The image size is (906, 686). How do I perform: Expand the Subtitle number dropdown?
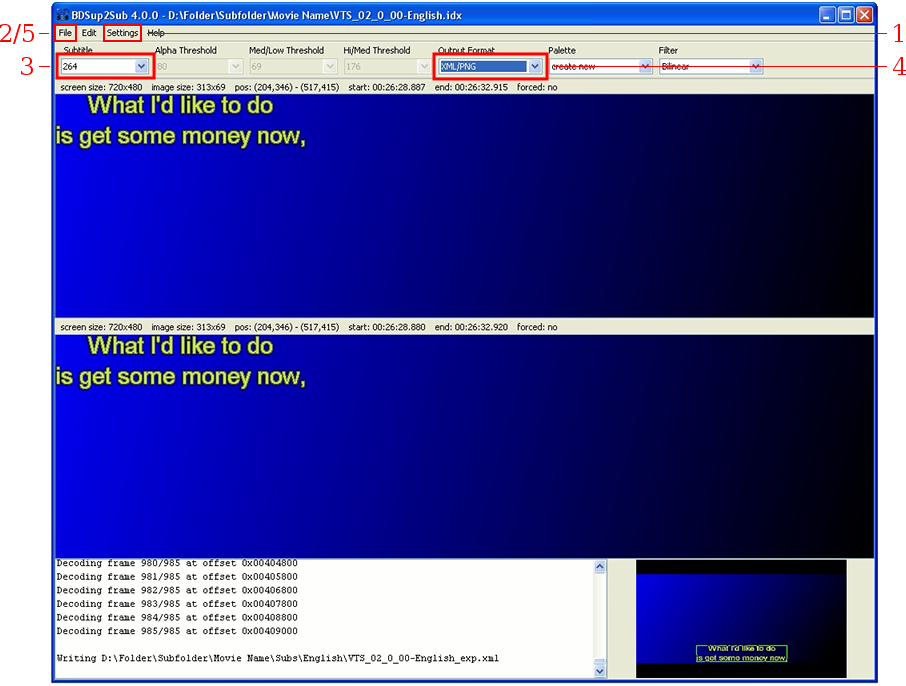tap(141, 66)
